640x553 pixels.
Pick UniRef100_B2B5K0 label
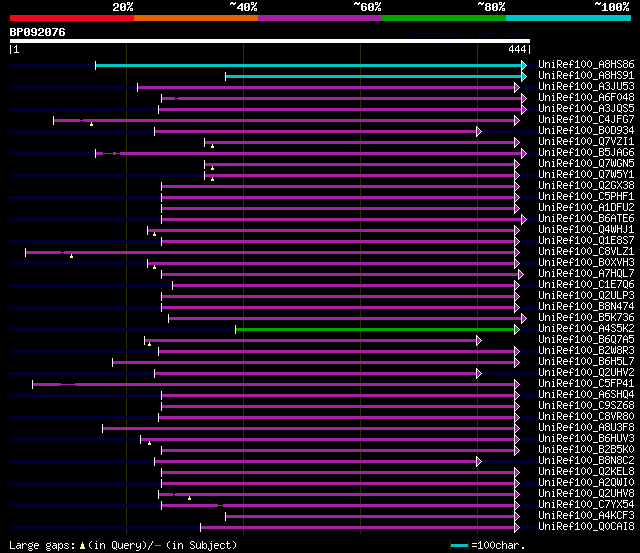point(586,450)
